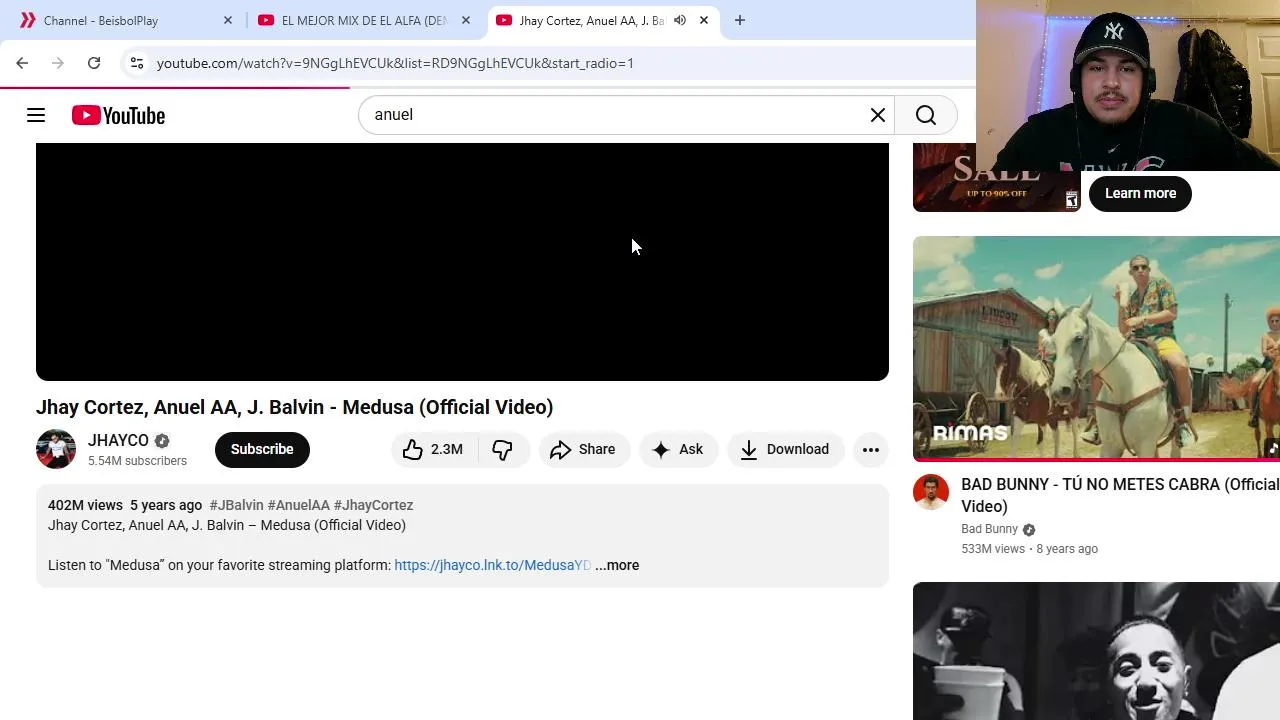Like the video with thumbs up

[x=433, y=449]
